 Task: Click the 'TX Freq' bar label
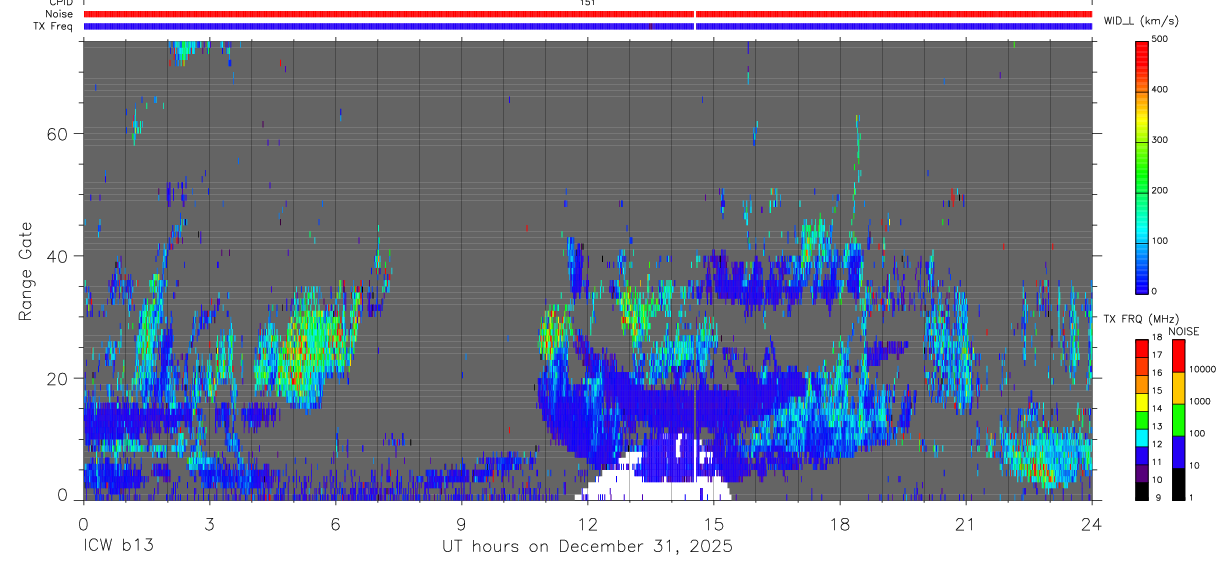[x=53, y=26]
